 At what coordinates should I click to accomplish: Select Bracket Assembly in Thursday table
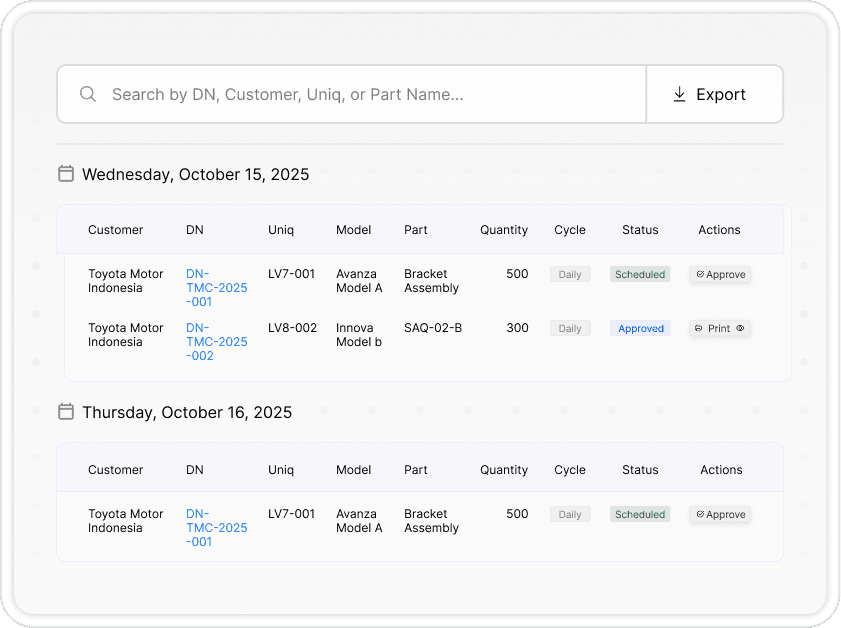point(431,521)
